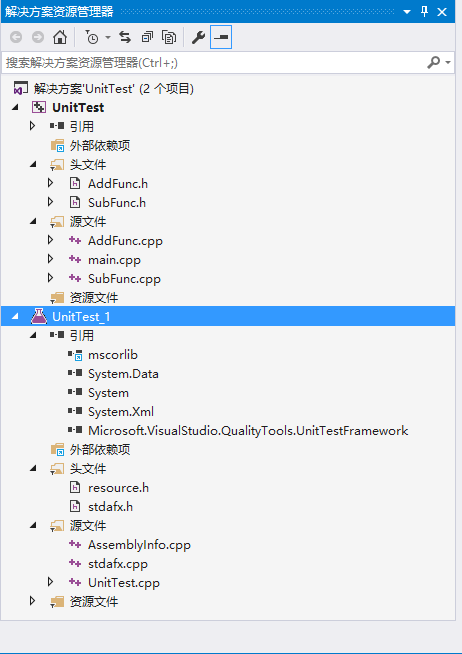The height and width of the screenshot is (654, 462).
Task: Click the solution 'UnitTest' root icon
Action: 20,88
